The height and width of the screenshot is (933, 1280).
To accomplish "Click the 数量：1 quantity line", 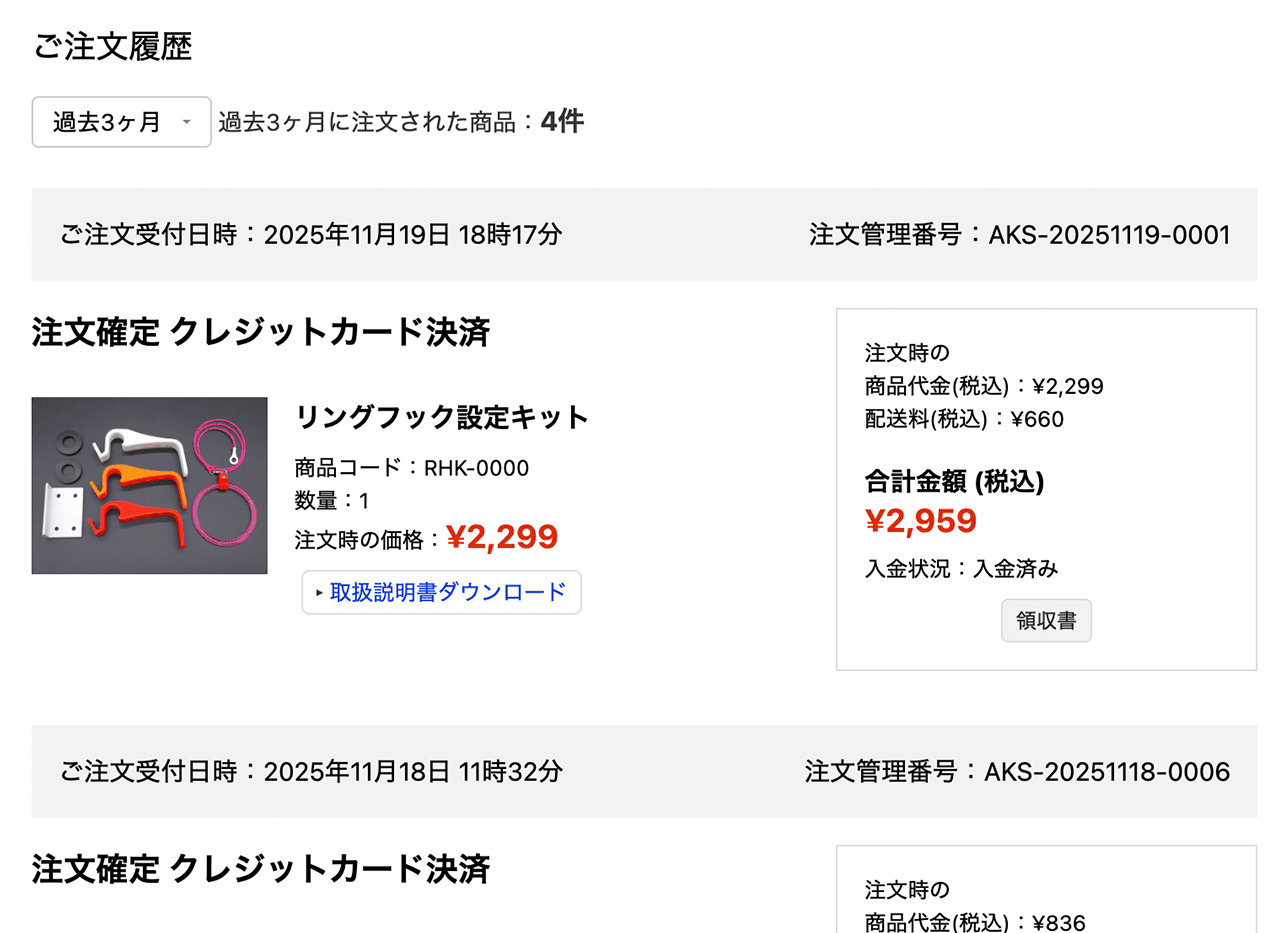I will (332, 501).
